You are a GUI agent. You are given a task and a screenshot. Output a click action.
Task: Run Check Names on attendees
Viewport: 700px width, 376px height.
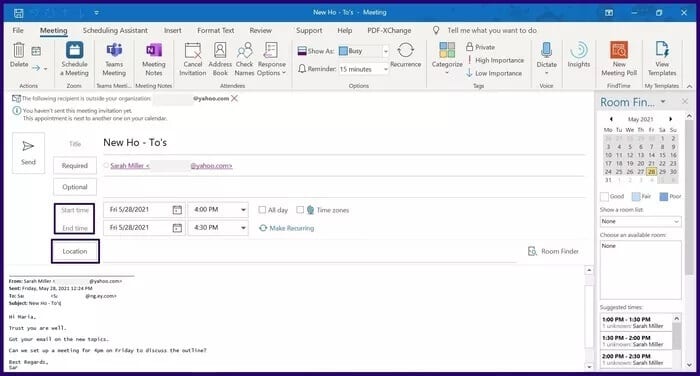pyautogui.click(x=244, y=59)
